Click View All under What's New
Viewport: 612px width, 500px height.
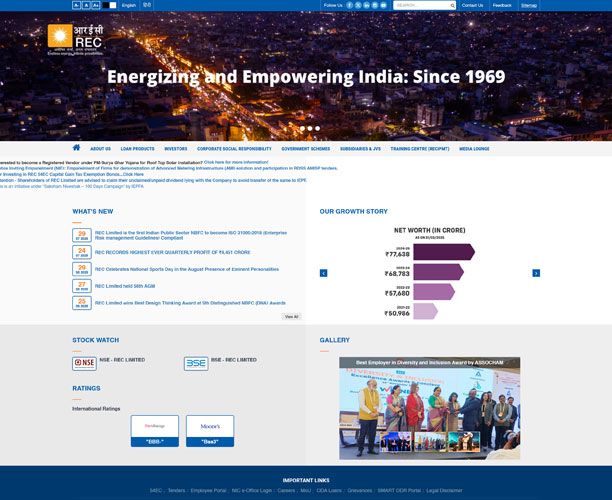(292, 317)
